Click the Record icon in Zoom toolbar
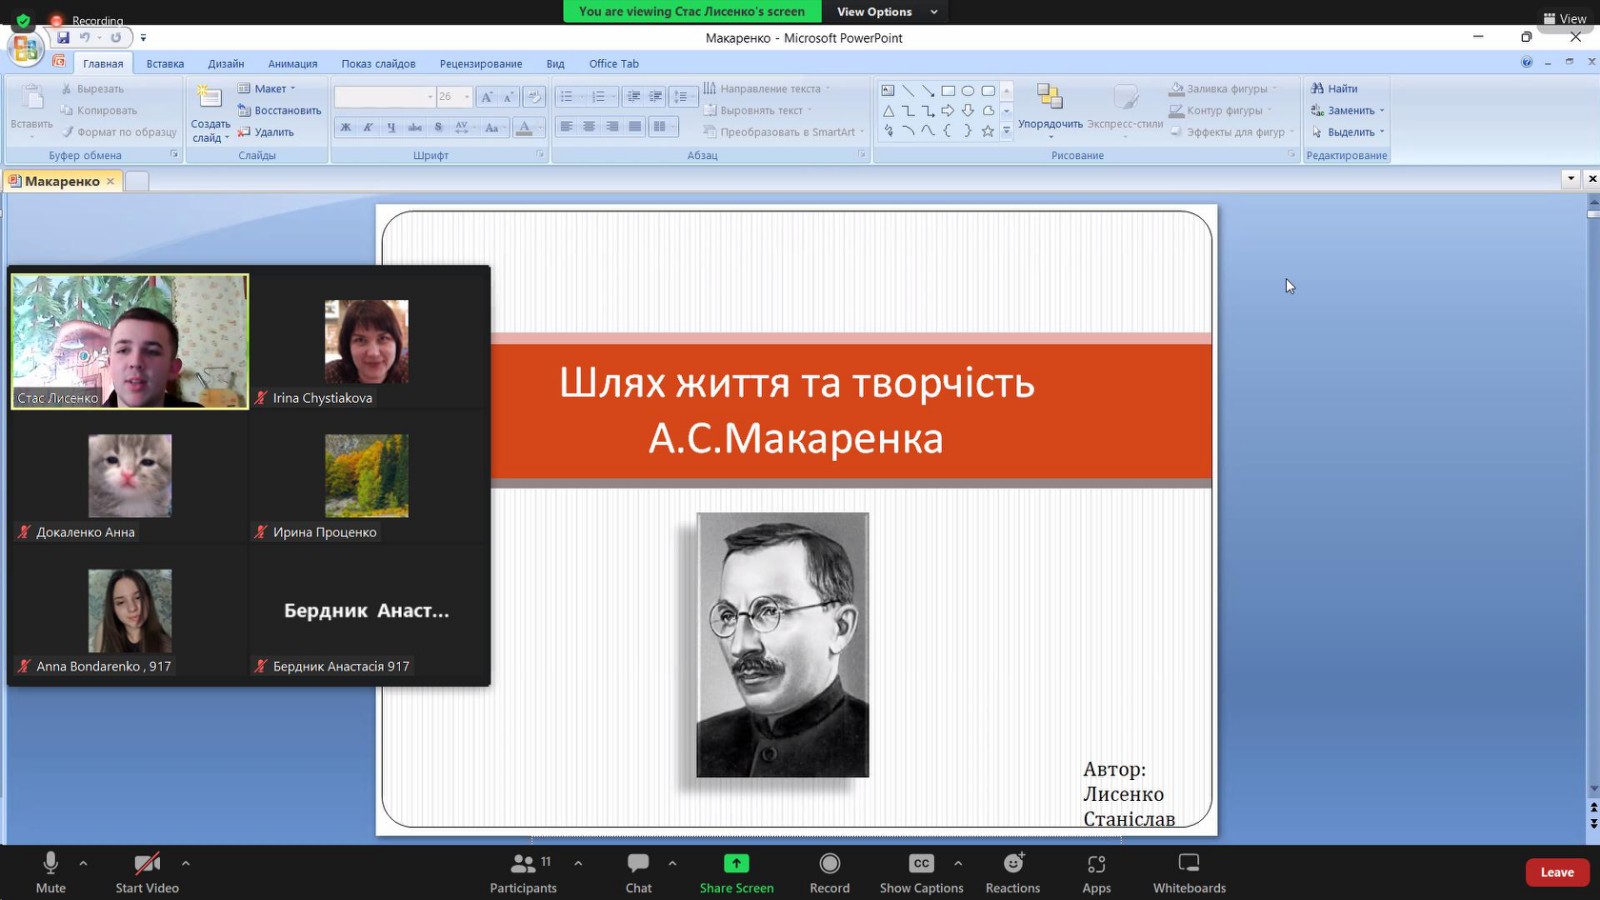 (x=829, y=864)
